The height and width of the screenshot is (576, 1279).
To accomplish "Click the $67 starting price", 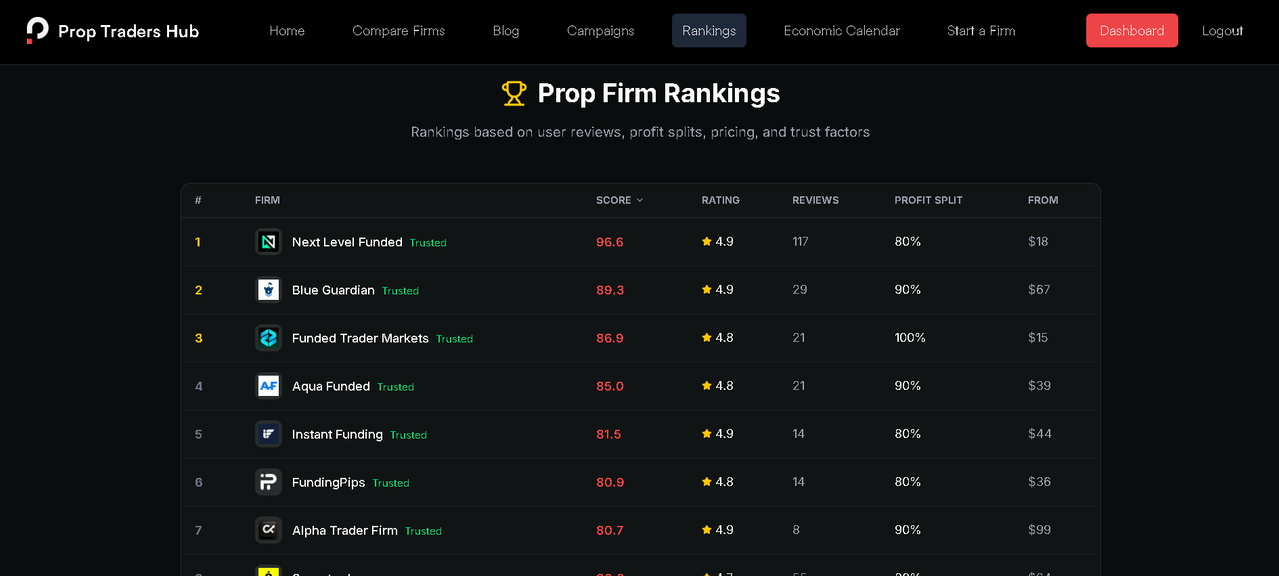I will tap(1039, 290).
